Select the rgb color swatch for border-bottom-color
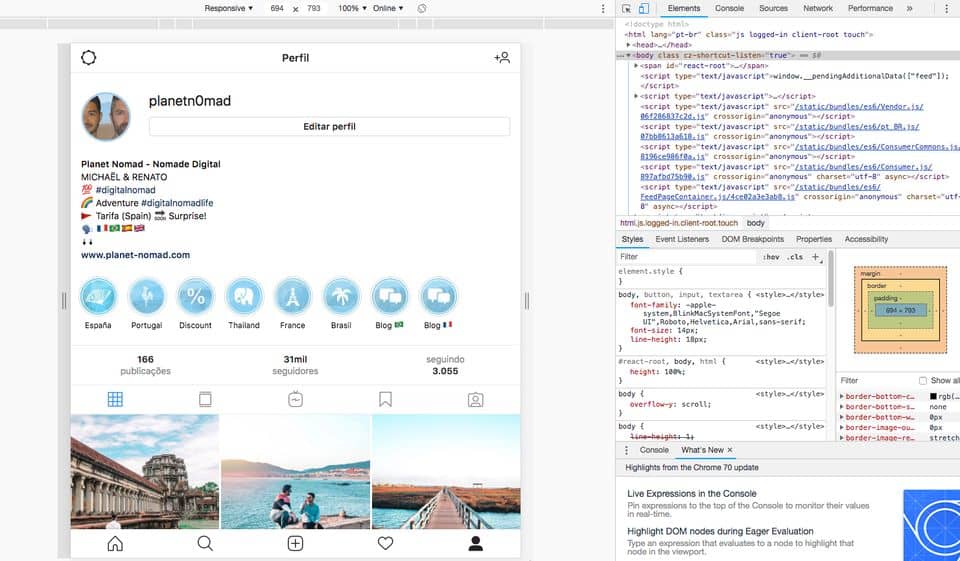 (x=933, y=396)
